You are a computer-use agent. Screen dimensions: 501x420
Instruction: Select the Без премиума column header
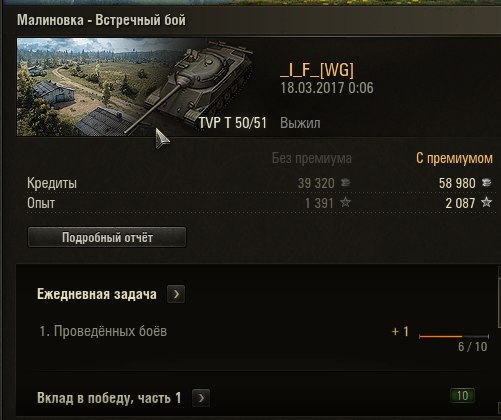[x=312, y=158]
